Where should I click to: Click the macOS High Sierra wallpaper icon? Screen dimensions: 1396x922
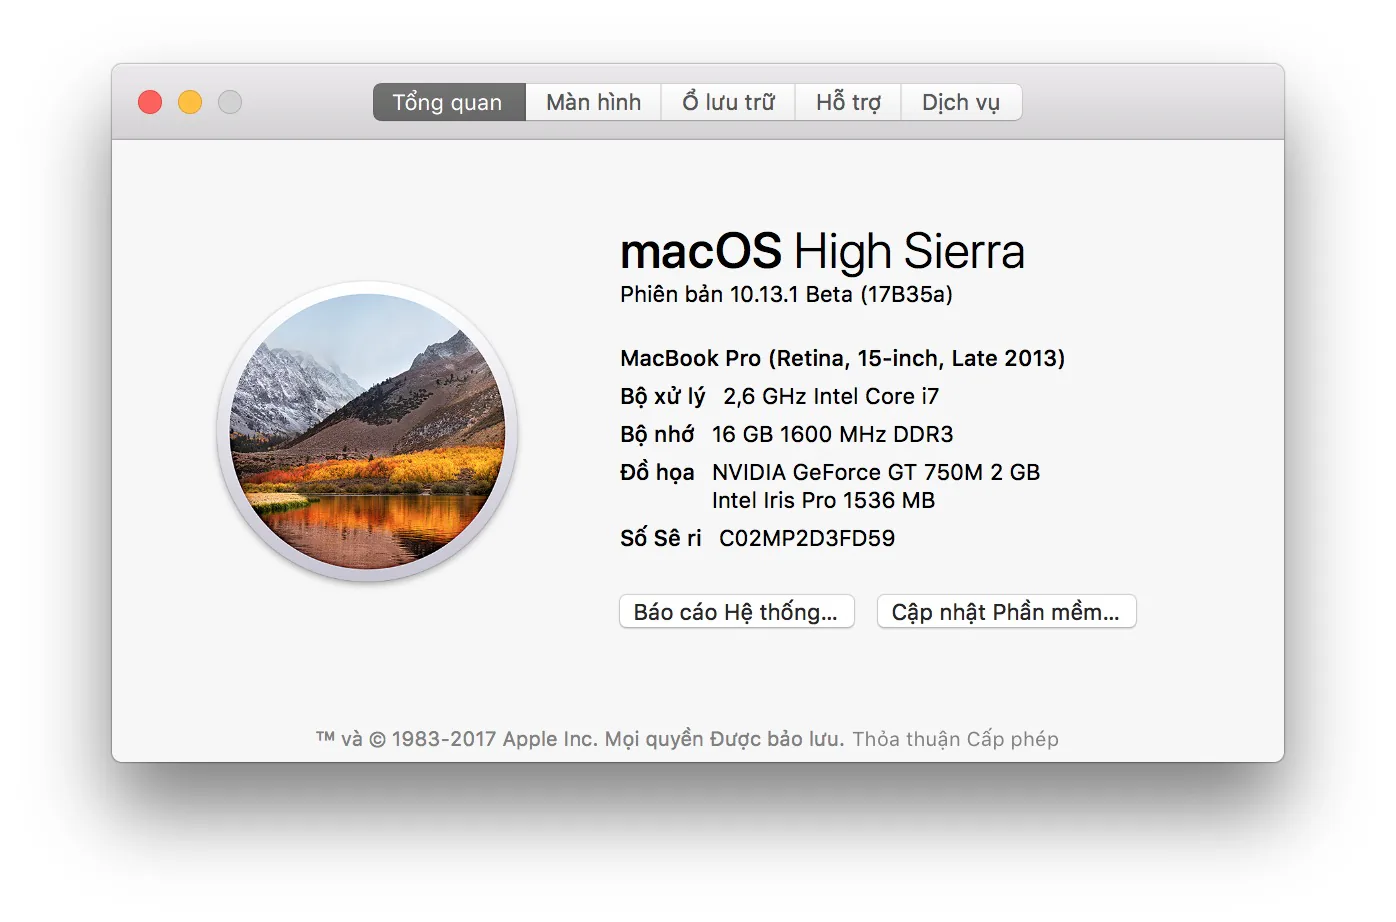click(368, 431)
